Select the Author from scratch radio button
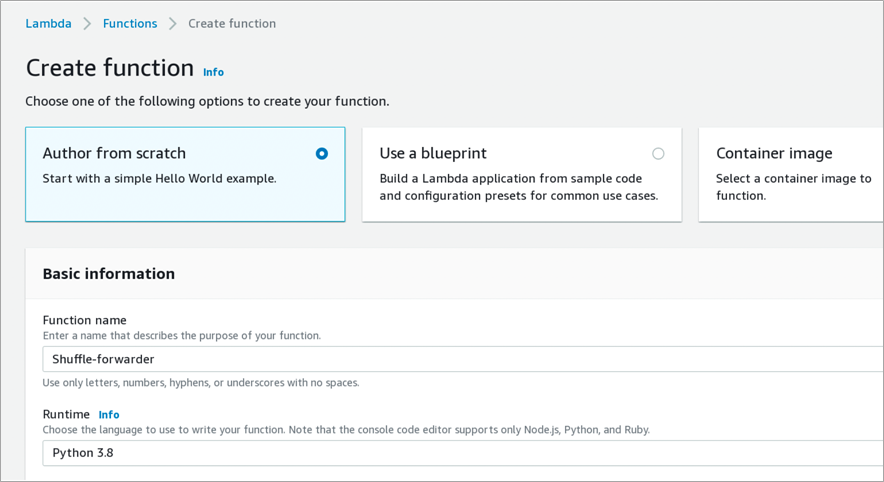The height and width of the screenshot is (482, 884). click(x=321, y=153)
